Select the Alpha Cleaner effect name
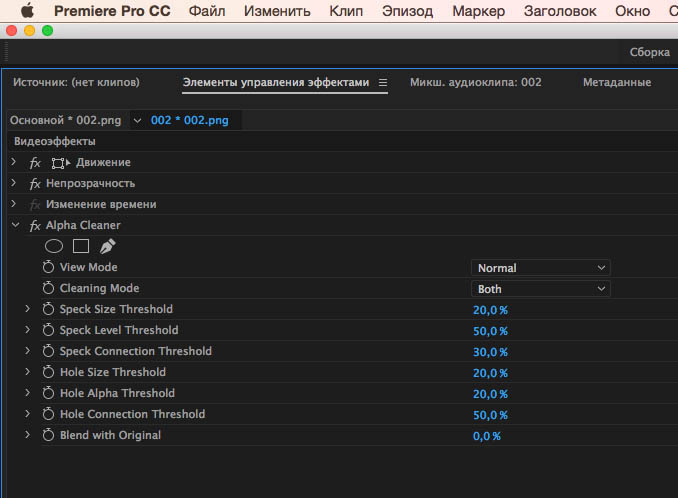The height and width of the screenshot is (498, 678). (x=83, y=225)
